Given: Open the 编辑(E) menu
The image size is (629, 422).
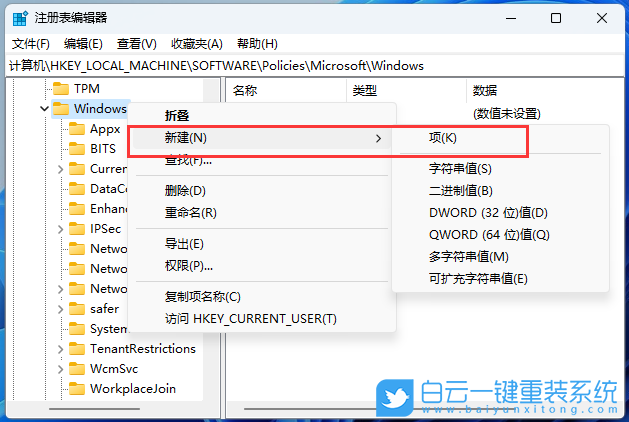Looking at the screenshot, I should pos(83,44).
